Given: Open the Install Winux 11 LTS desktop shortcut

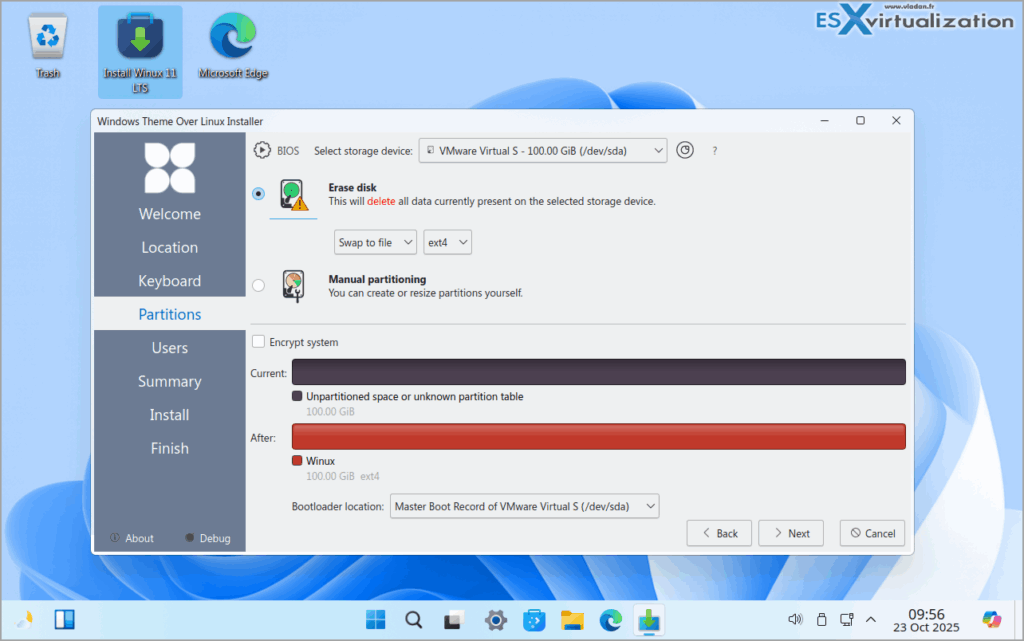Looking at the screenshot, I should pos(140,45).
